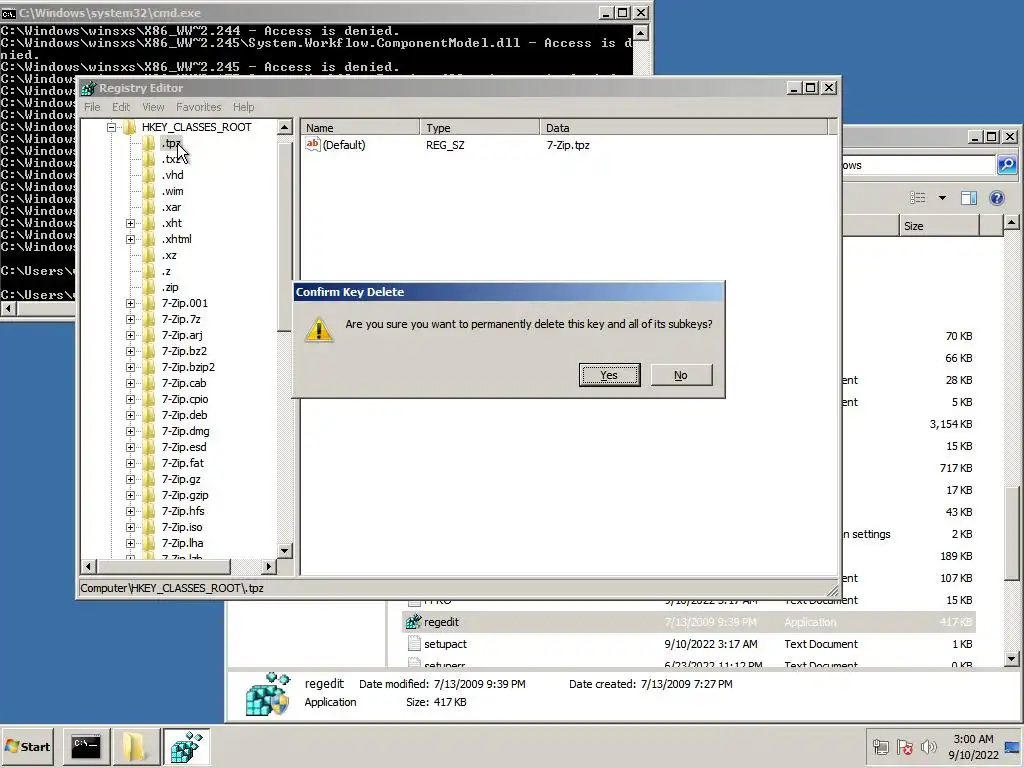
Task: Click the Size column header in Explorer
Action: point(939,226)
